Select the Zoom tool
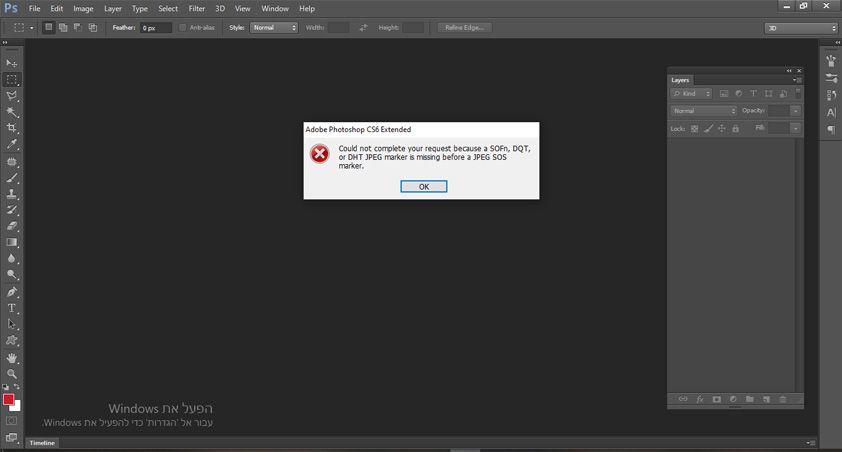Screen dimensions: 842x452 (11, 374)
